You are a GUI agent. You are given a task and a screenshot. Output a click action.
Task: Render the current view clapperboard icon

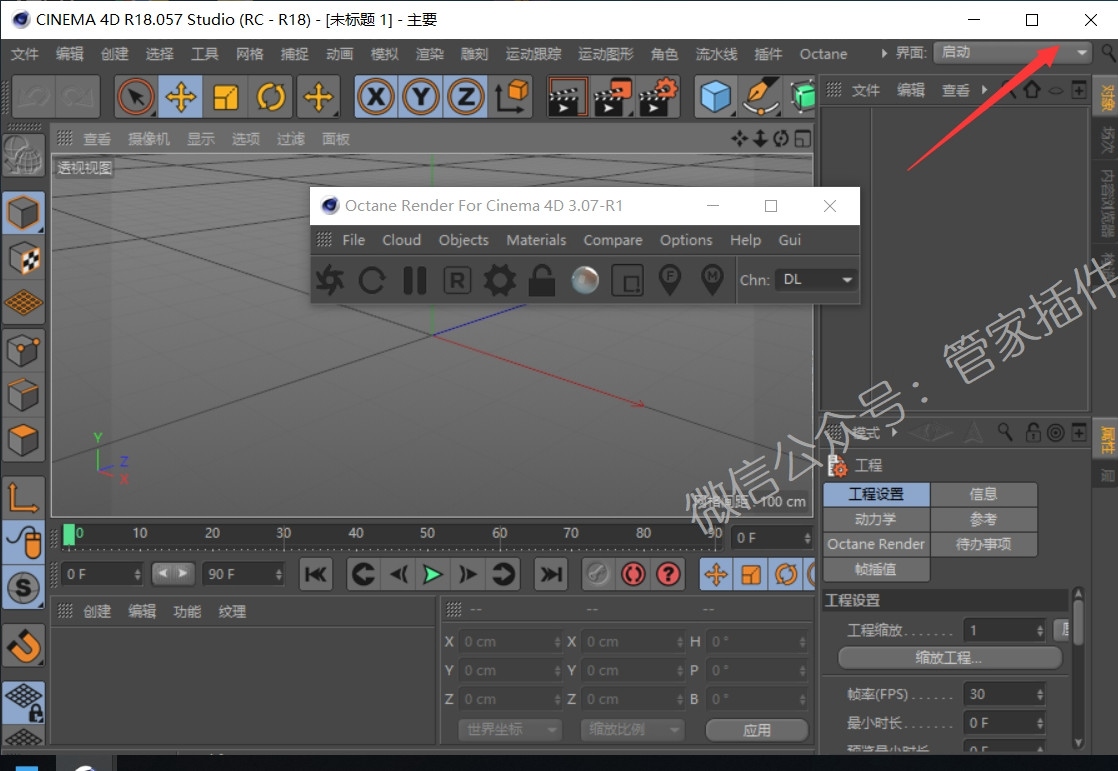[x=568, y=97]
